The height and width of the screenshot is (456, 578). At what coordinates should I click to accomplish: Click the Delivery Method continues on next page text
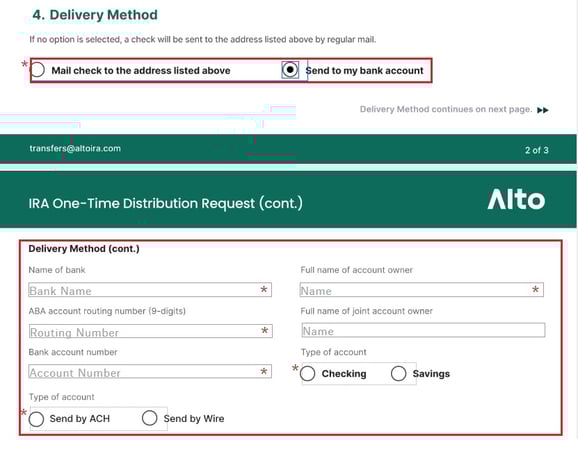[446, 109]
